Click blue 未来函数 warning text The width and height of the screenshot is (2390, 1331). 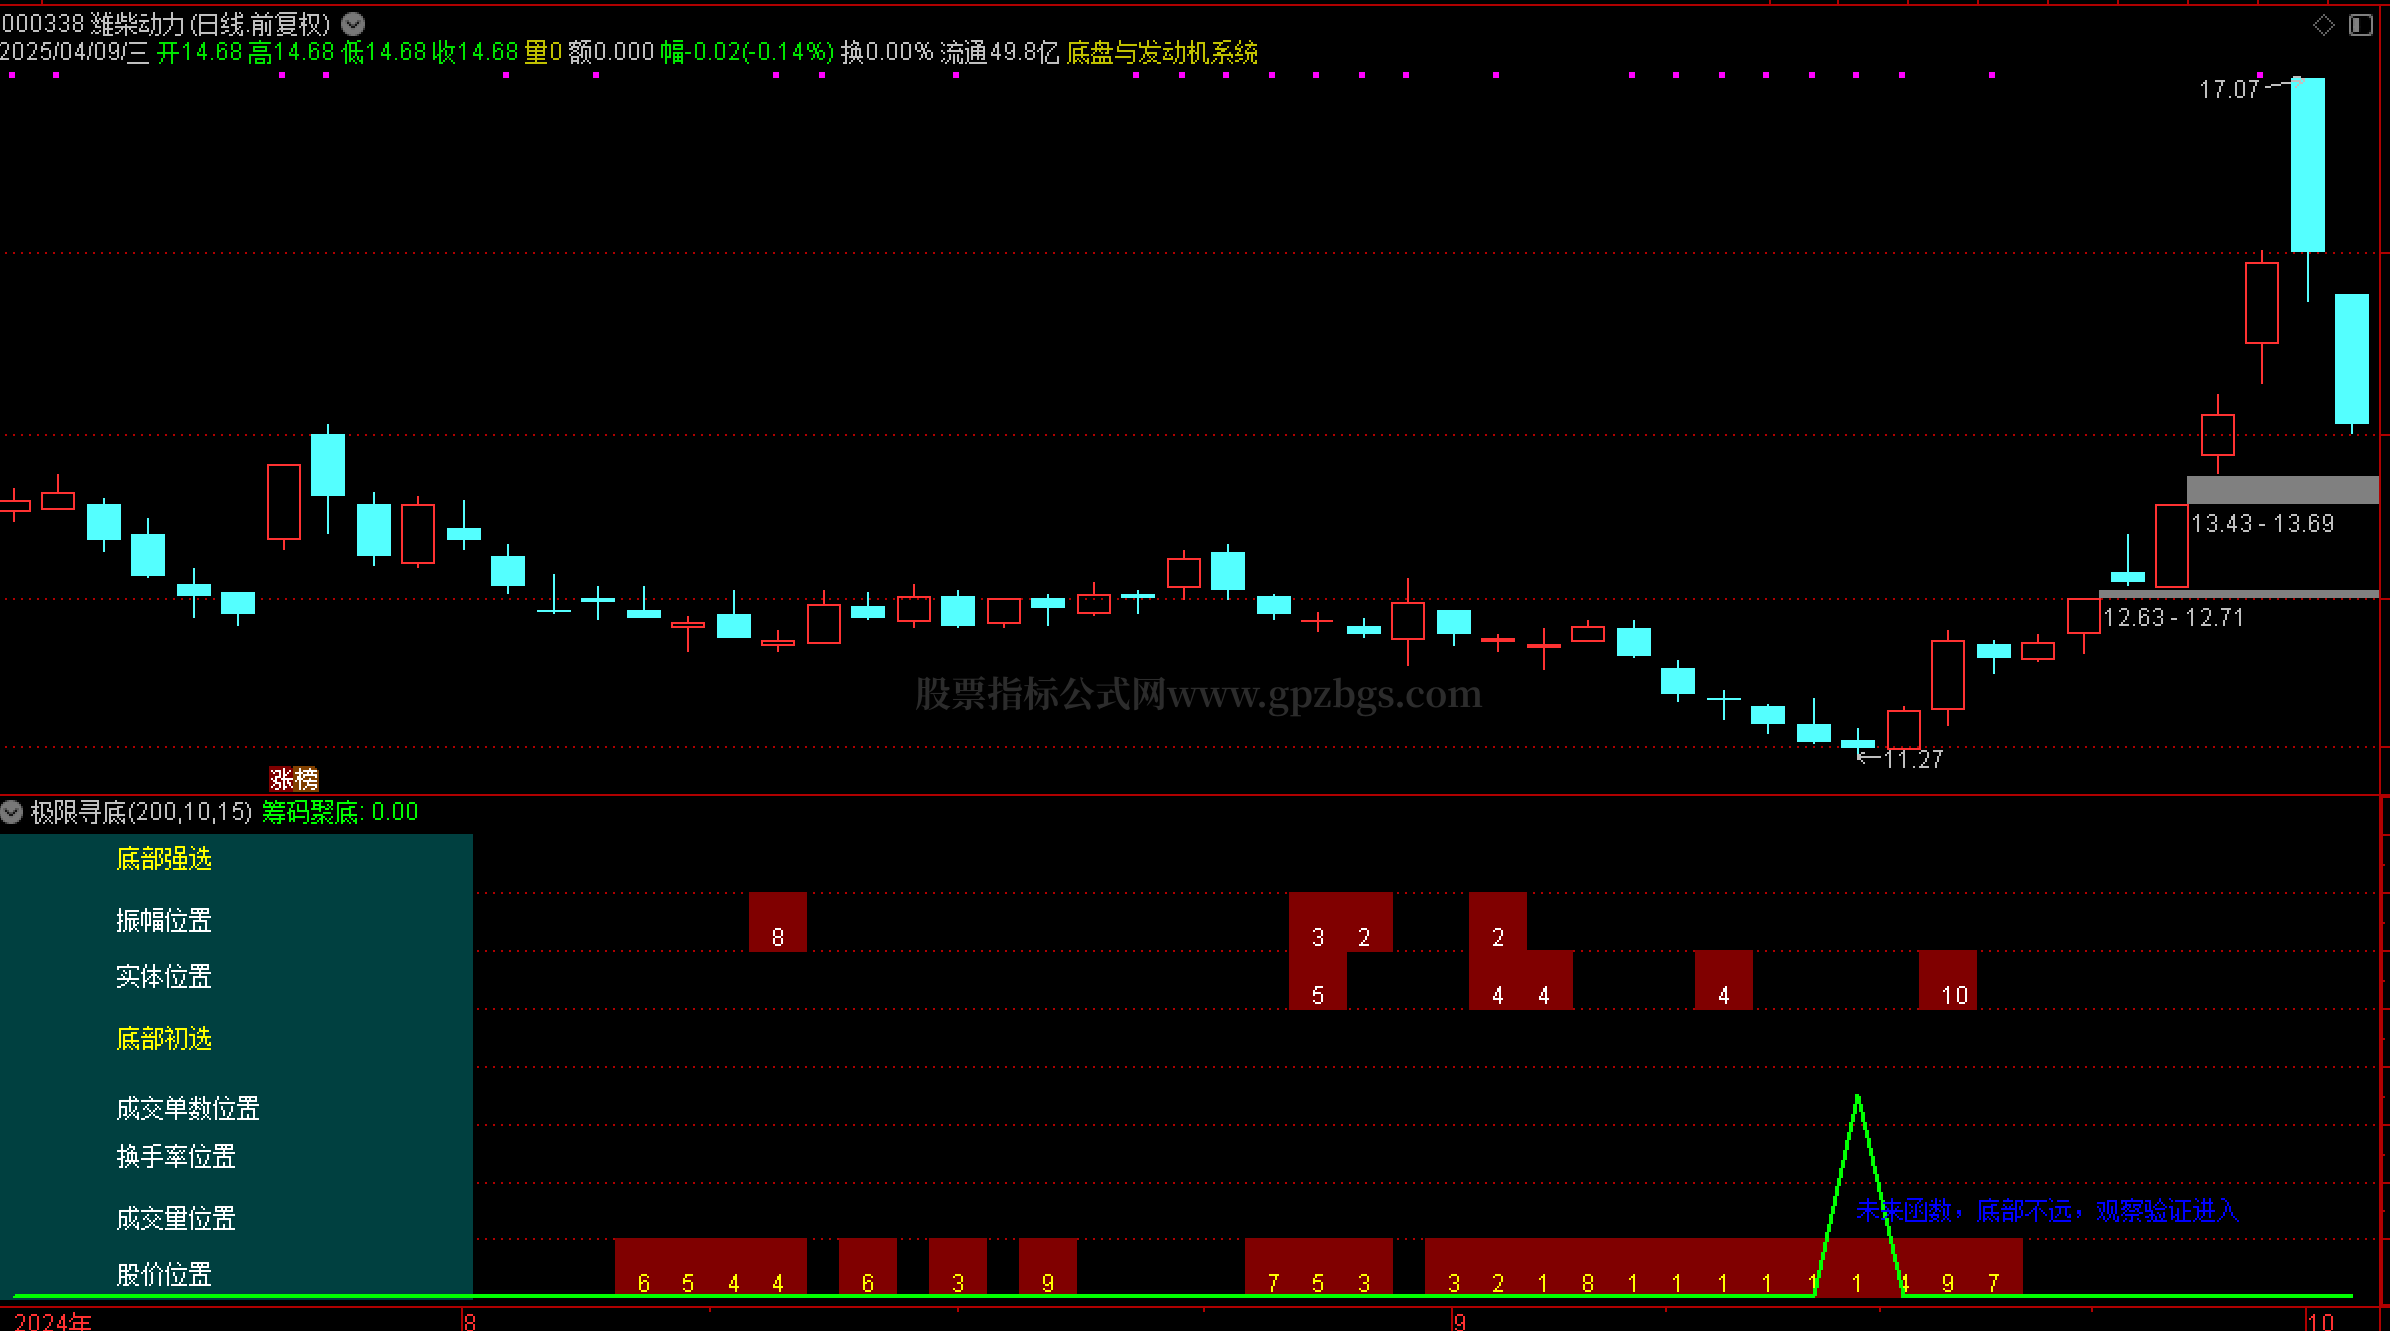pyautogui.click(x=2047, y=1211)
